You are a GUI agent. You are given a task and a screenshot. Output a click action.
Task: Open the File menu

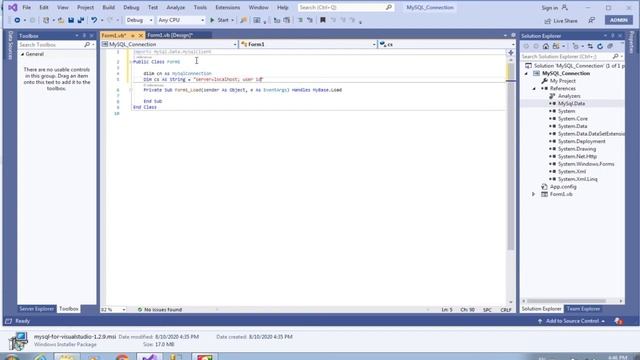click(x=27, y=7)
